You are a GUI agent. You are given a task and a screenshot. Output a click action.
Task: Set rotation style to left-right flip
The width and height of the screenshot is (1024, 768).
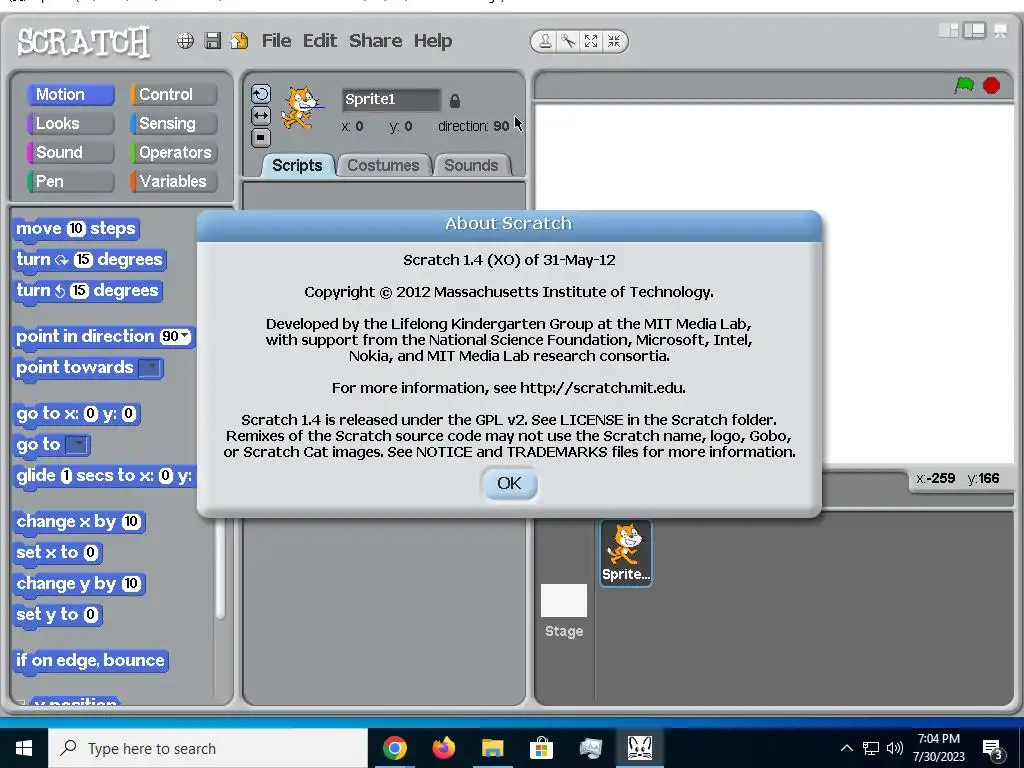[x=261, y=116]
